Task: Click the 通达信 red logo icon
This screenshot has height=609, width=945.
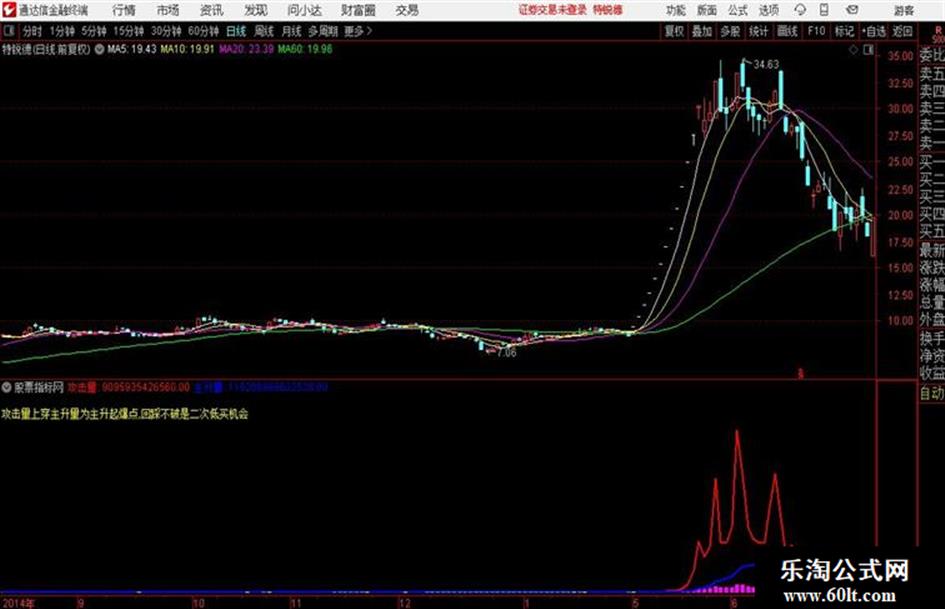Action: tap(8, 10)
